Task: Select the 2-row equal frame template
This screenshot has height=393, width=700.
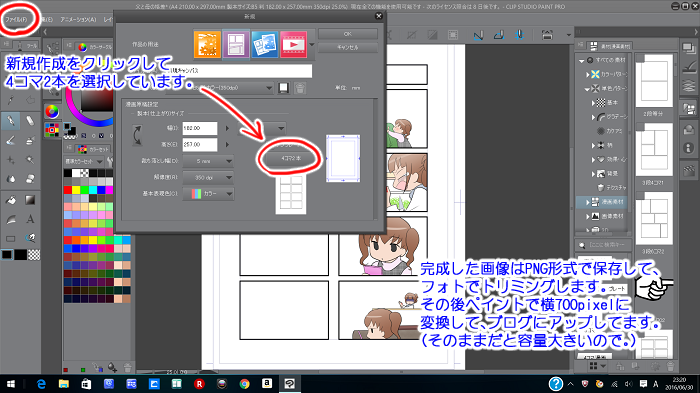Action: 654,81
